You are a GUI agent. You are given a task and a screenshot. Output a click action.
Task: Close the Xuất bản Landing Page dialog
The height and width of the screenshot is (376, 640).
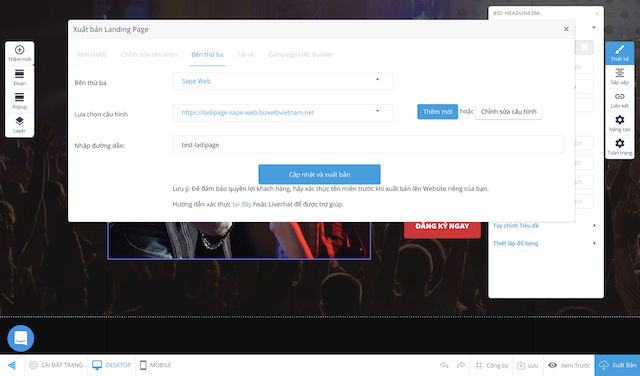[566, 29]
